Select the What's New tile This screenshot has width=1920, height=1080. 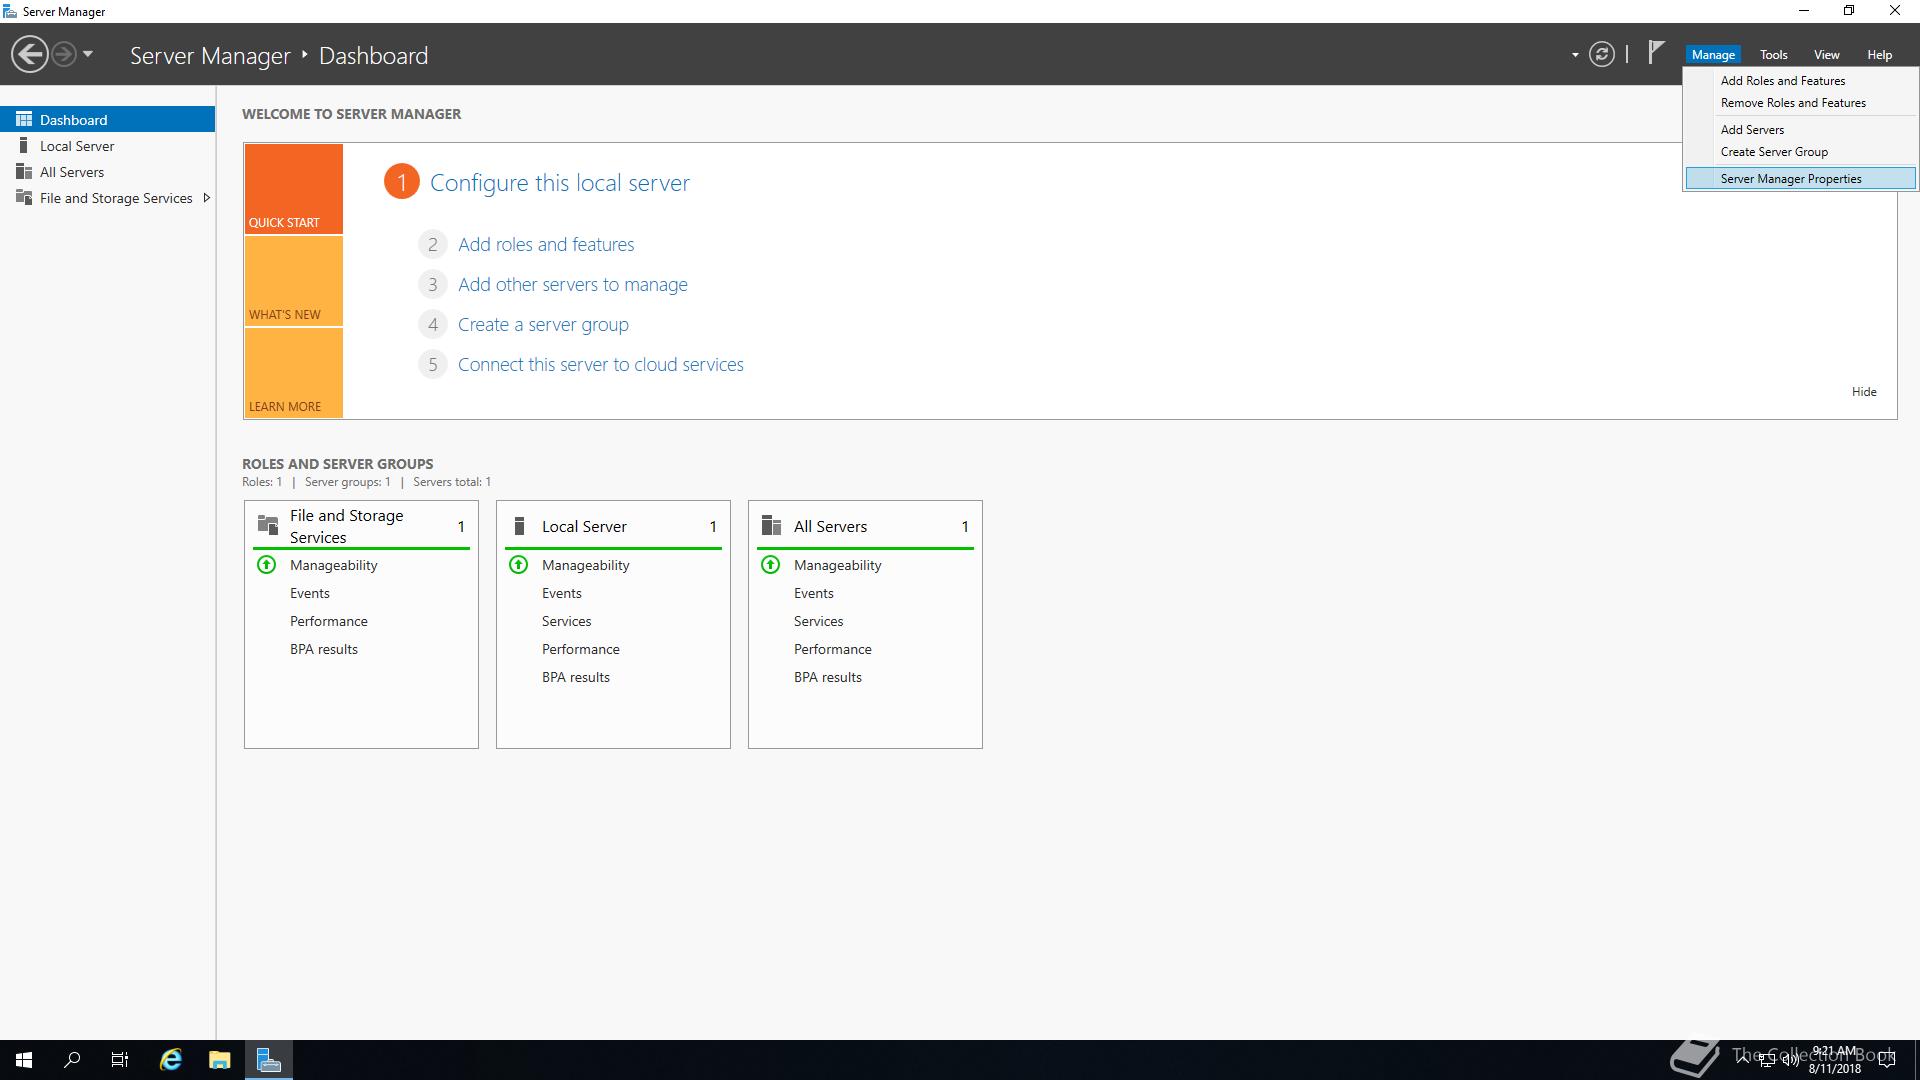[x=294, y=281]
